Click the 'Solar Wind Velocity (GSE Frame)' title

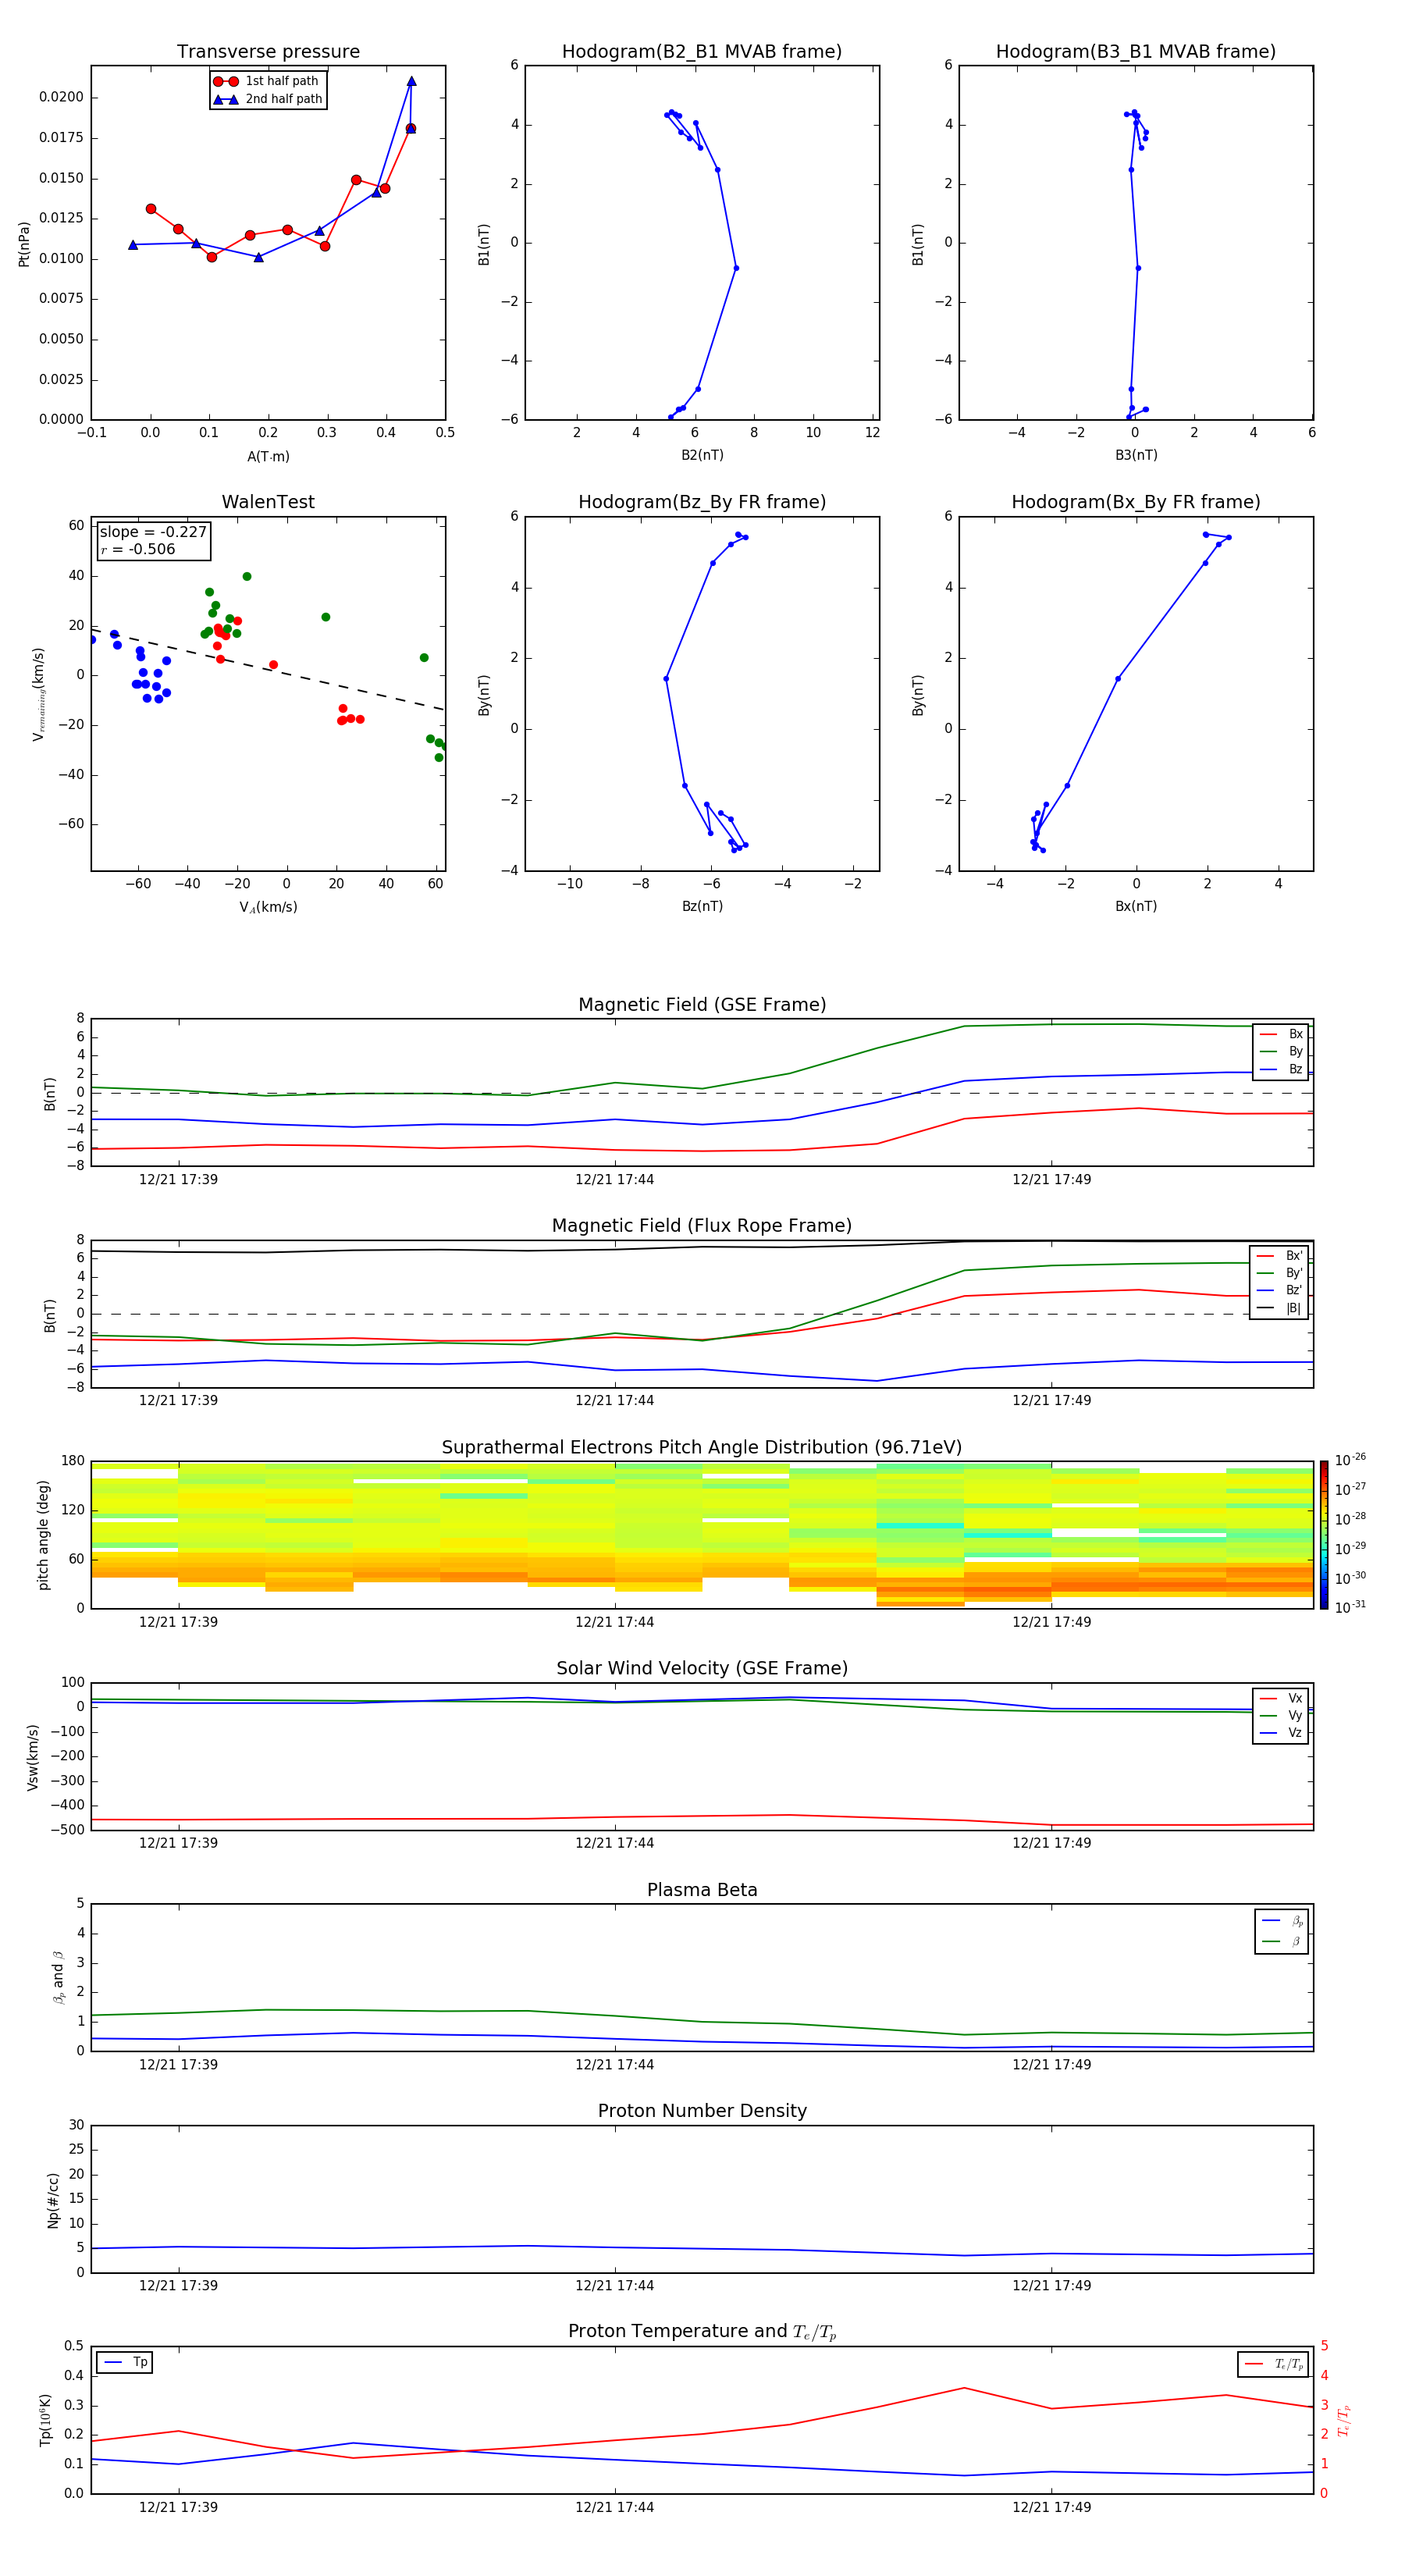[702, 1669]
